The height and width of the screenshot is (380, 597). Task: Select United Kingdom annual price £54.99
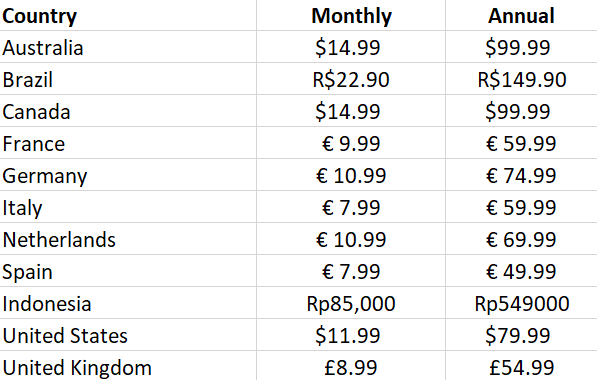[521, 366]
